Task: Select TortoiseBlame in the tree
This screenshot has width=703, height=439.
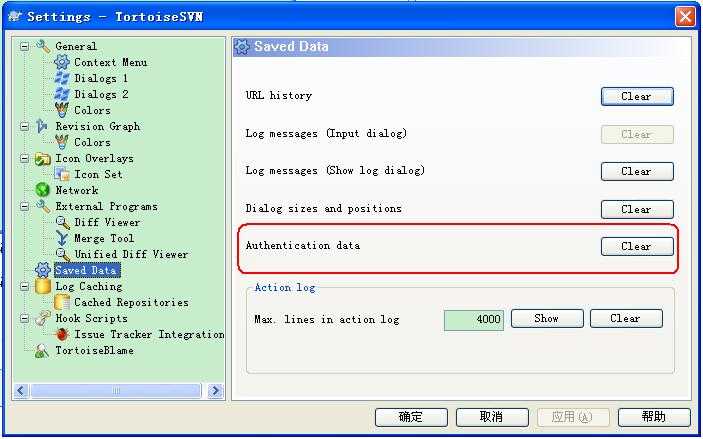Action: (94, 351)
